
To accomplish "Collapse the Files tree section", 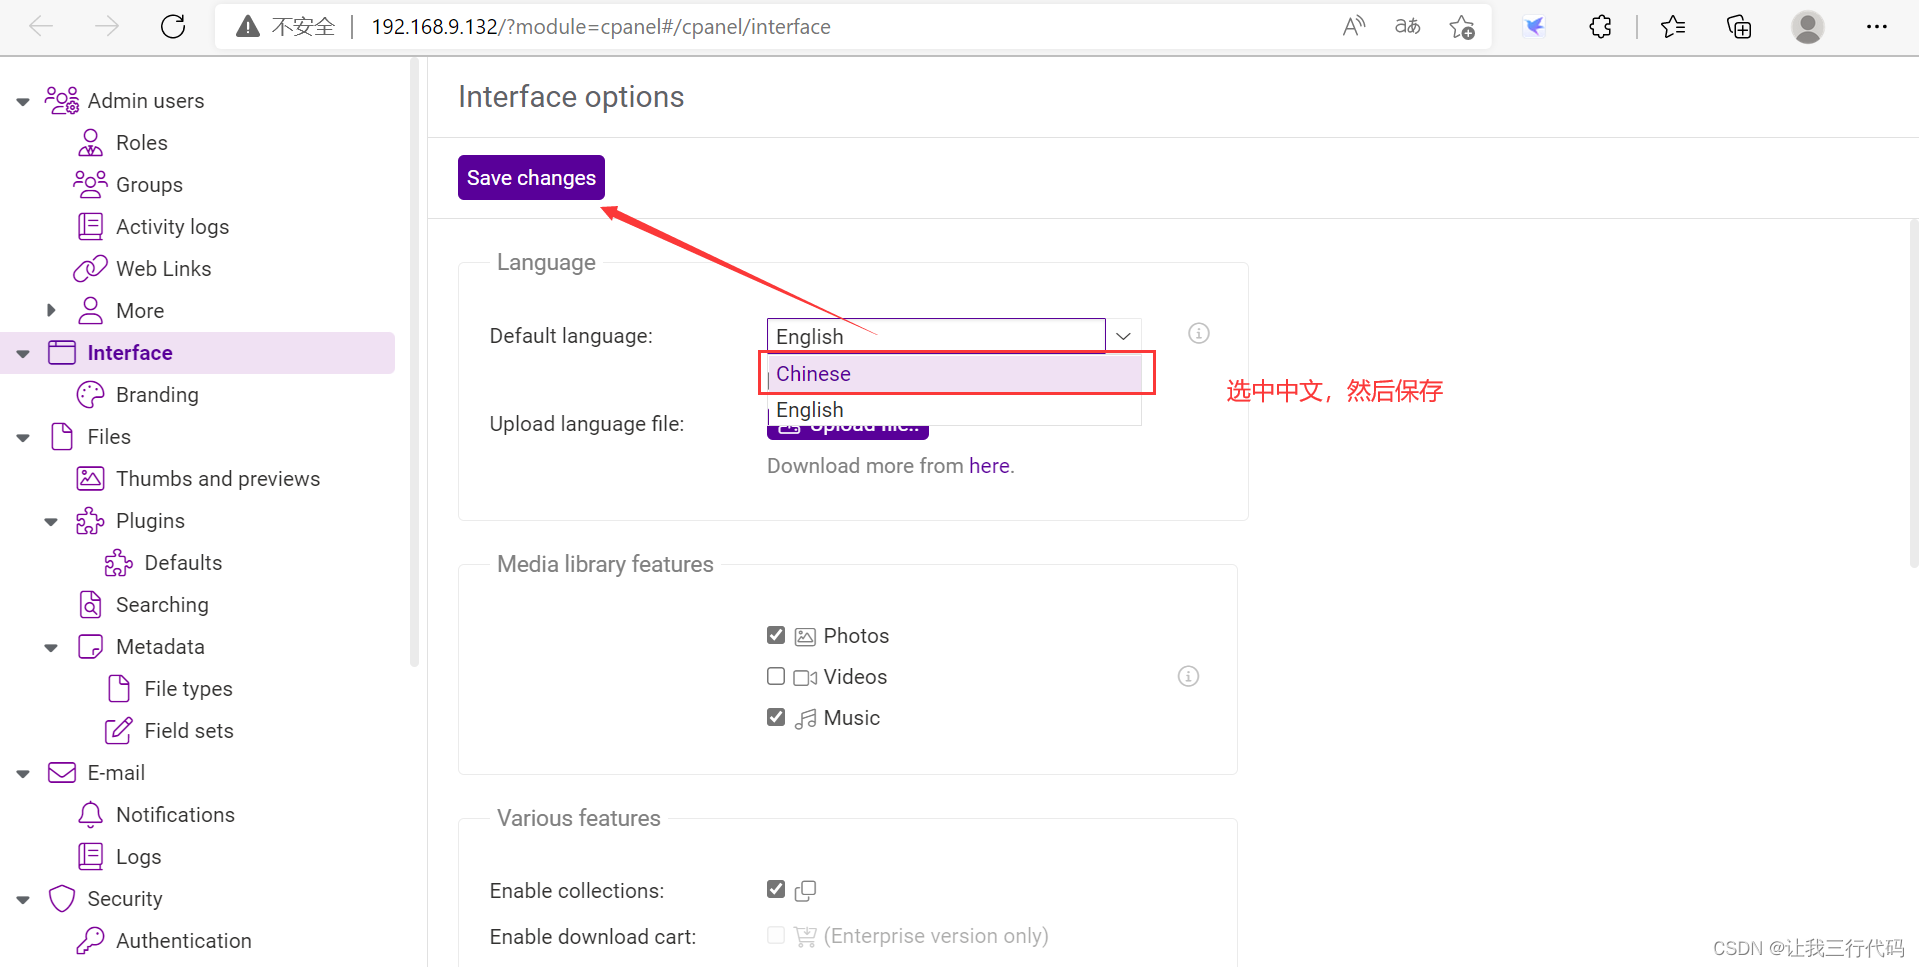I will point(23,438).
